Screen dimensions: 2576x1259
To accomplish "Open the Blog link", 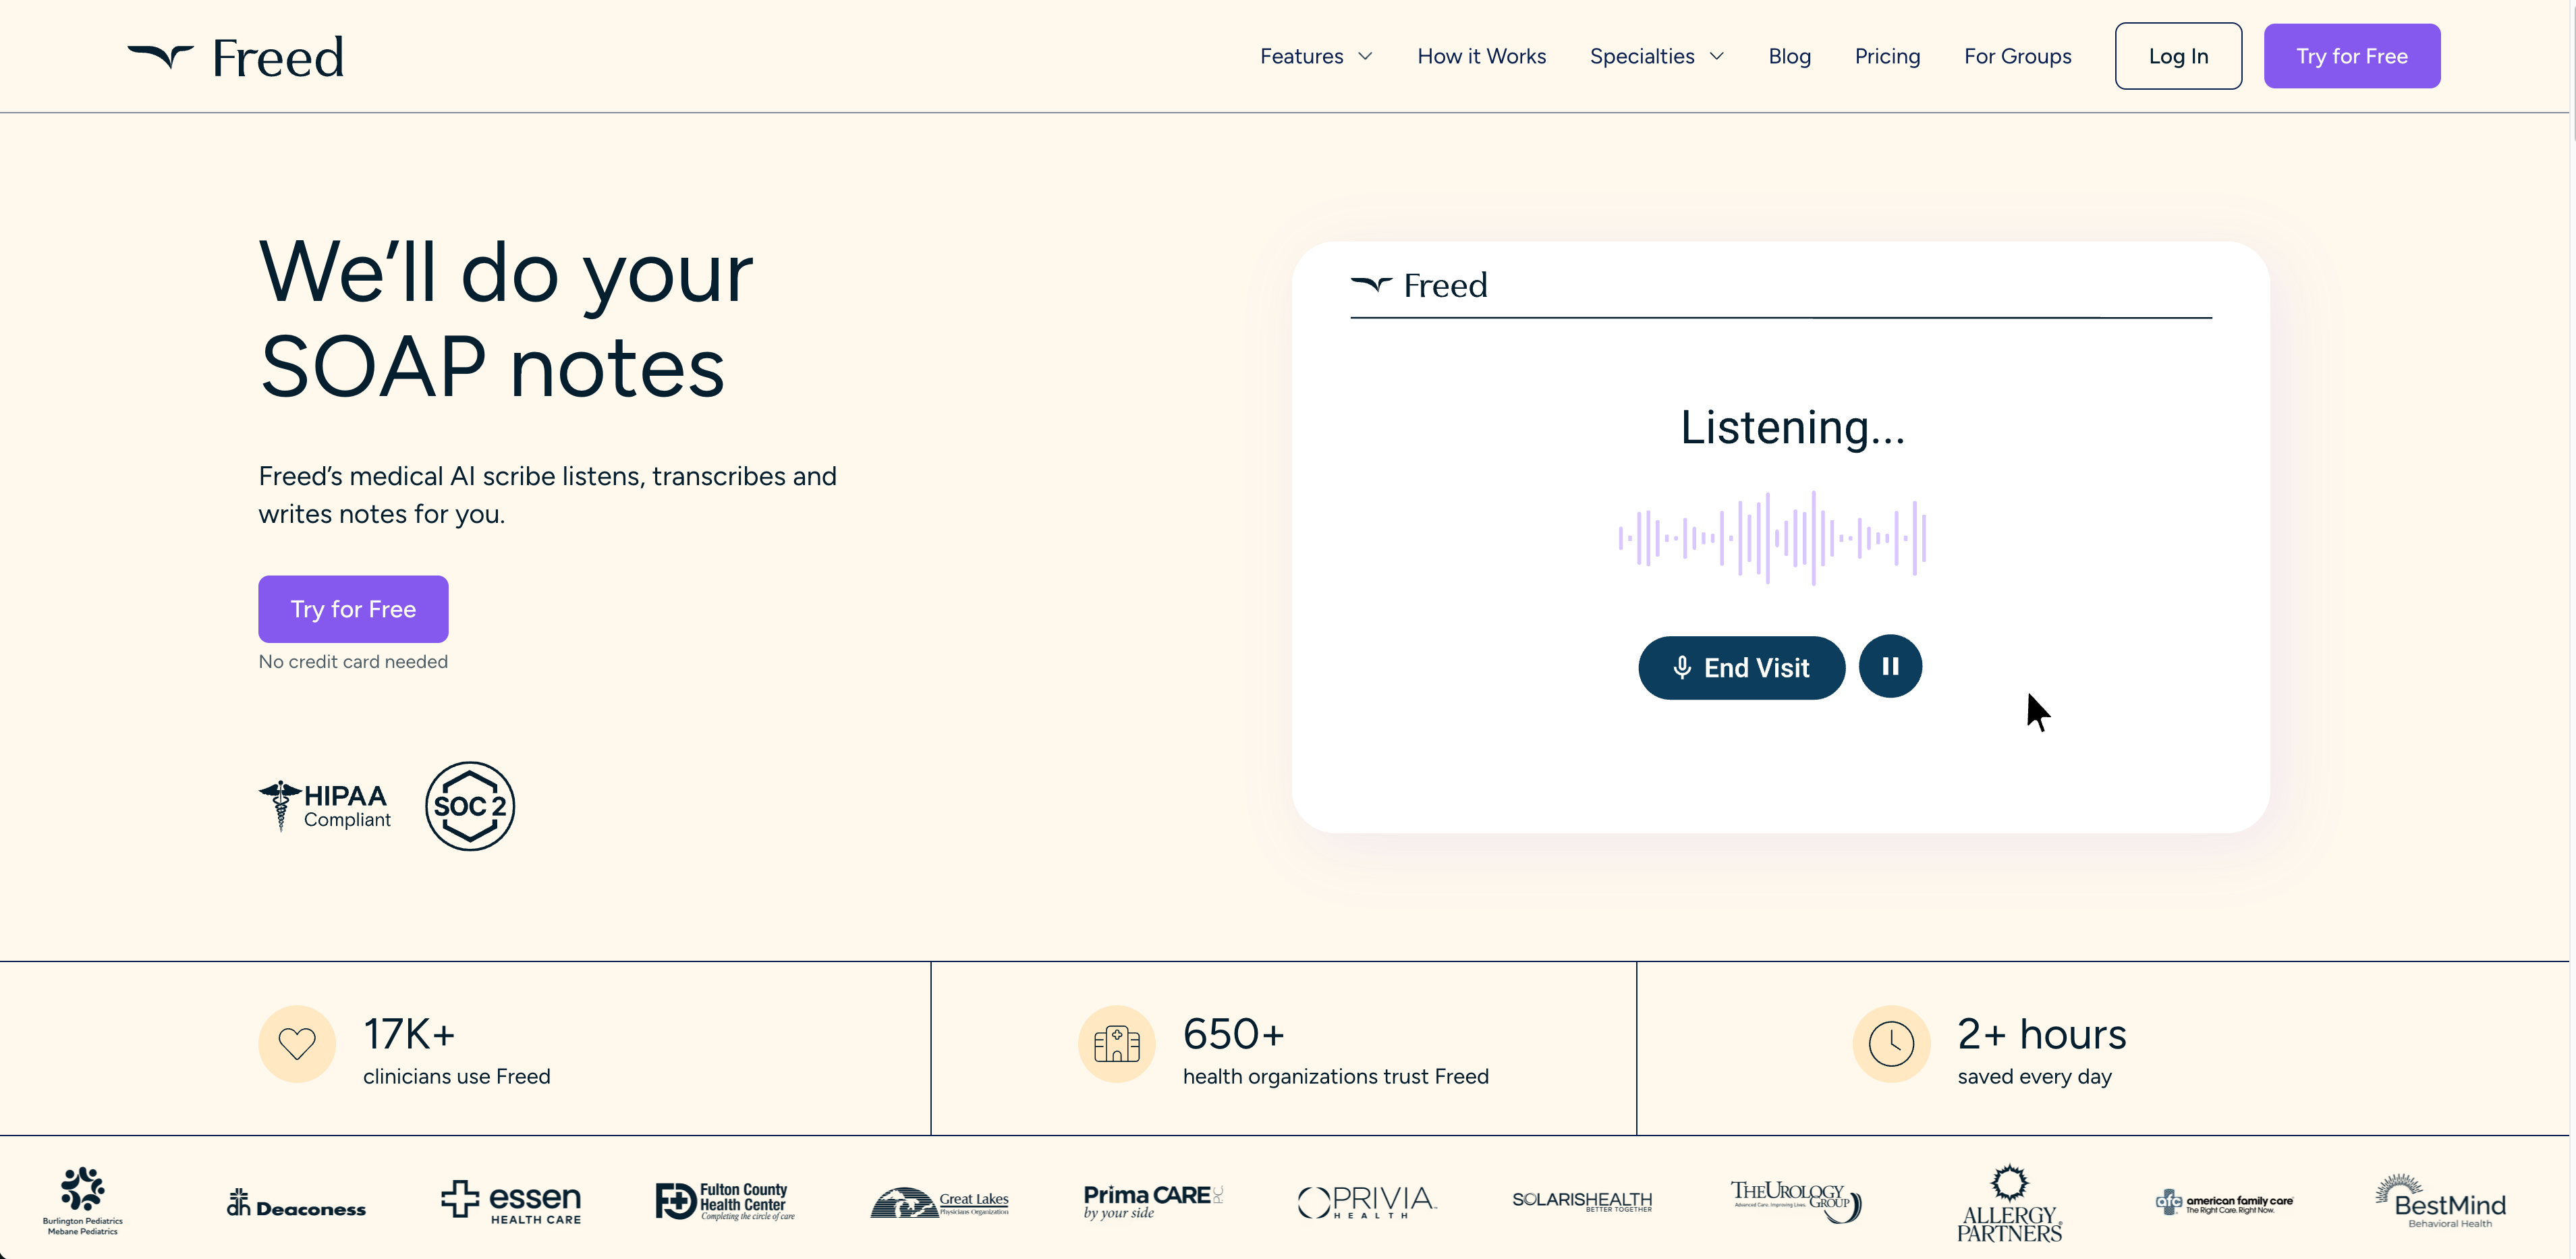I will [x=1789, y=56].
